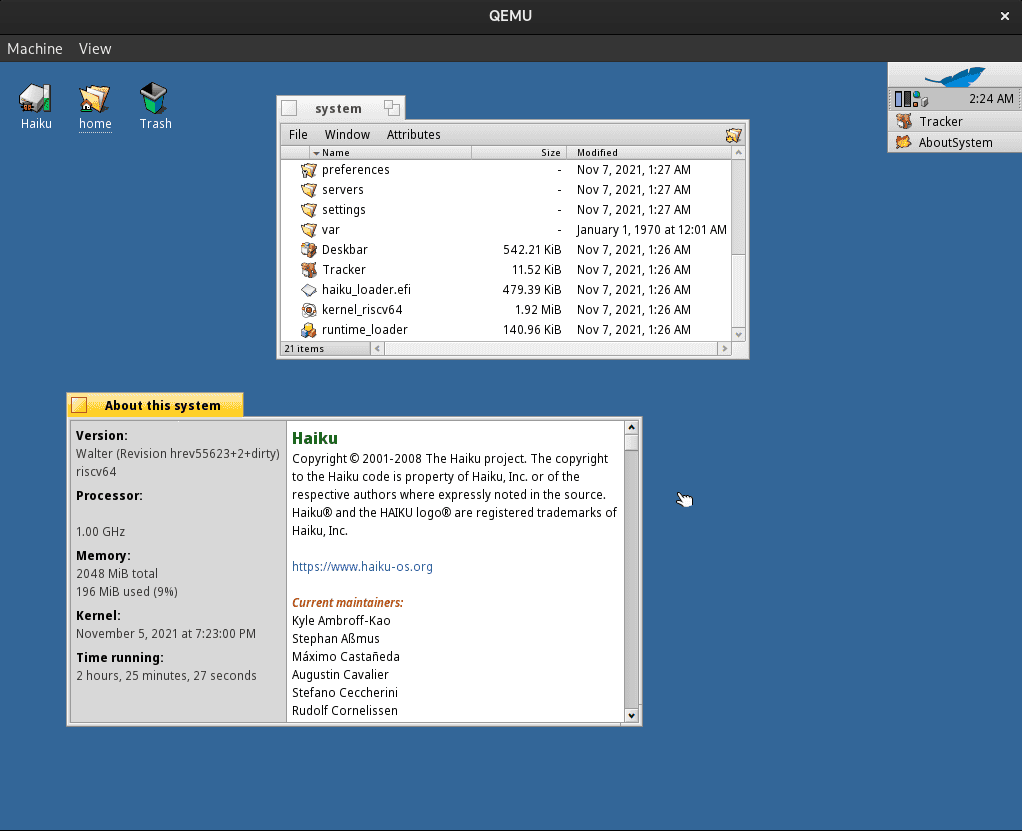Select the haiku_loader.efi file icon
This screenshot has height=831, width=1022.
(309, 290)
